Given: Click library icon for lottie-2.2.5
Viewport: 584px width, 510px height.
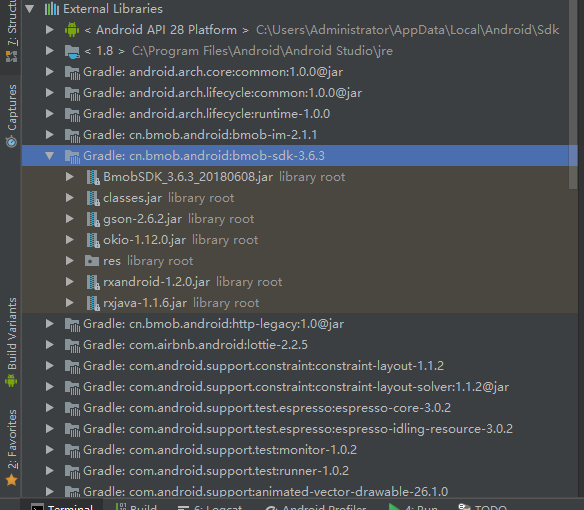Looking at the screenshot, I should pos(72,345).
